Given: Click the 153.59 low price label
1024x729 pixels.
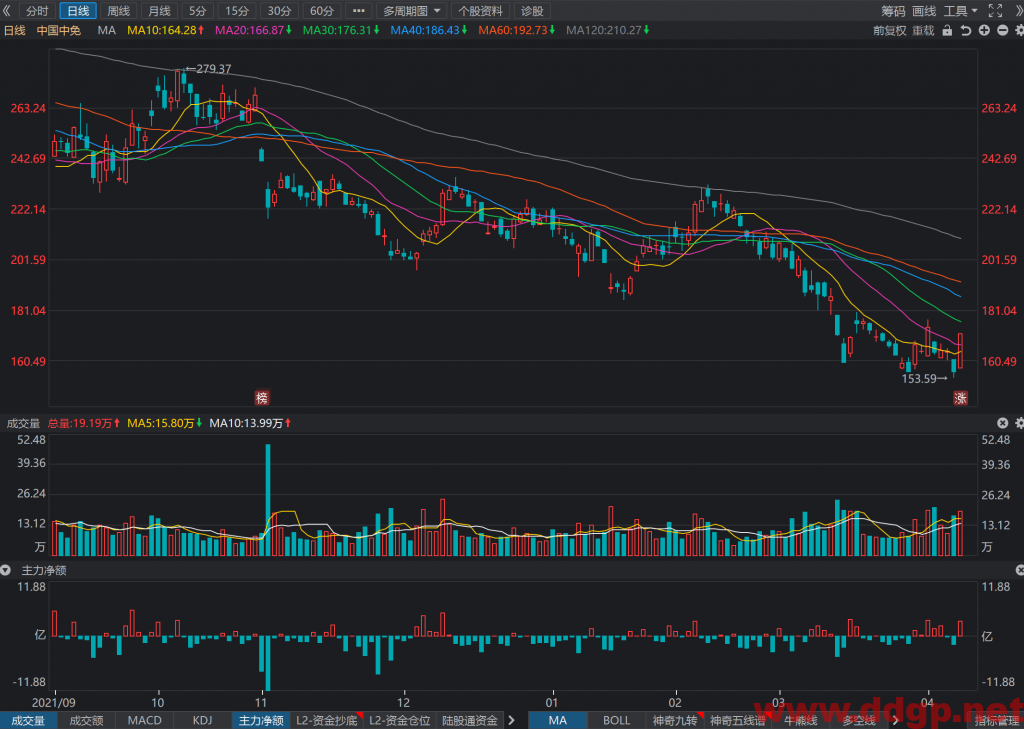Looking at the screenshot, I should click(920, 378).
